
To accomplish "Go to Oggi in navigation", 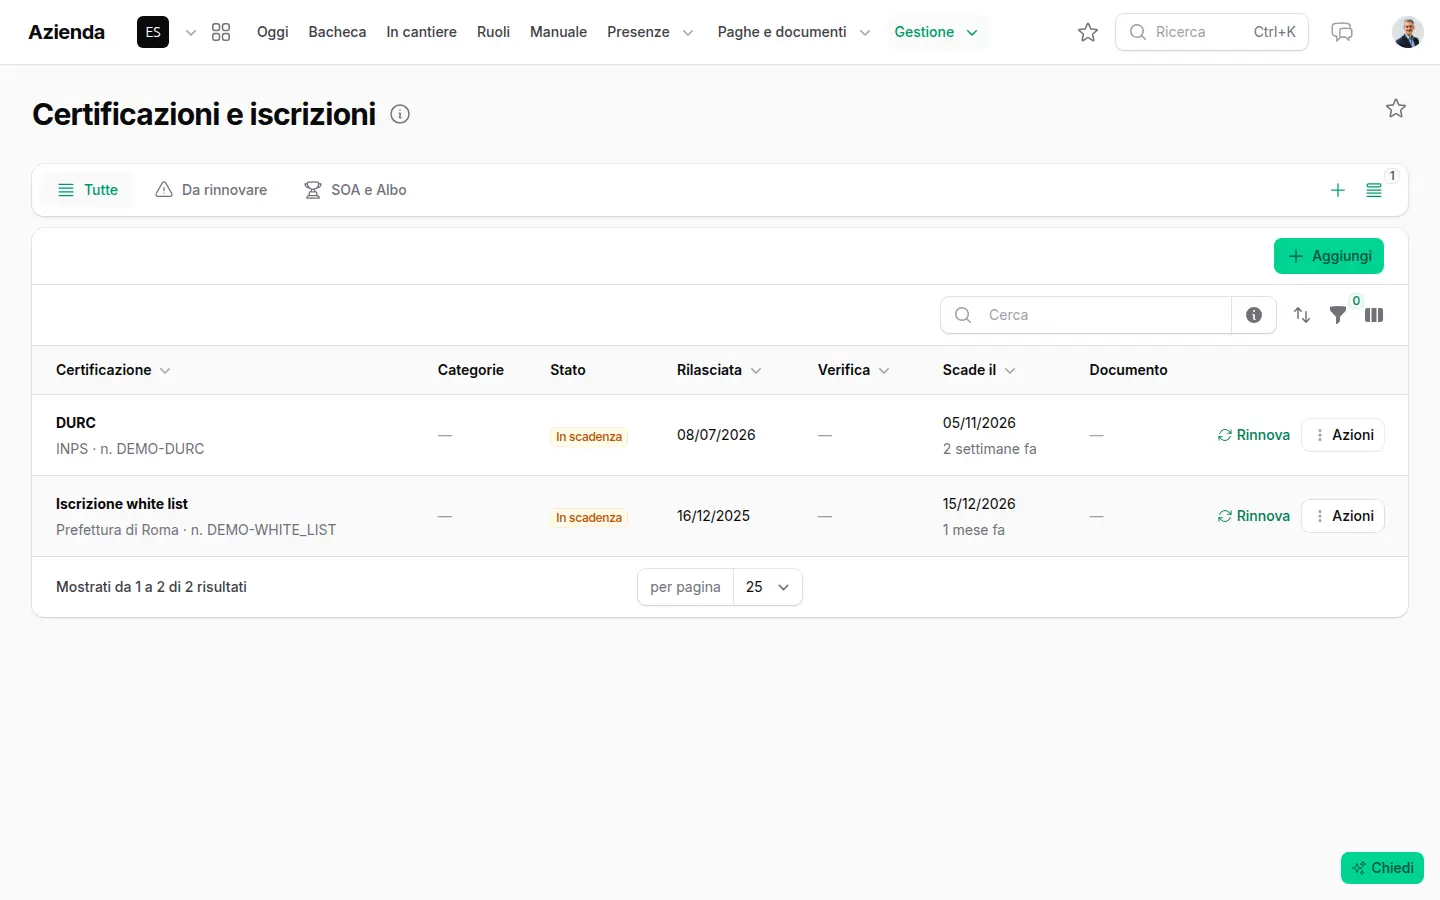I will (272, 32).
